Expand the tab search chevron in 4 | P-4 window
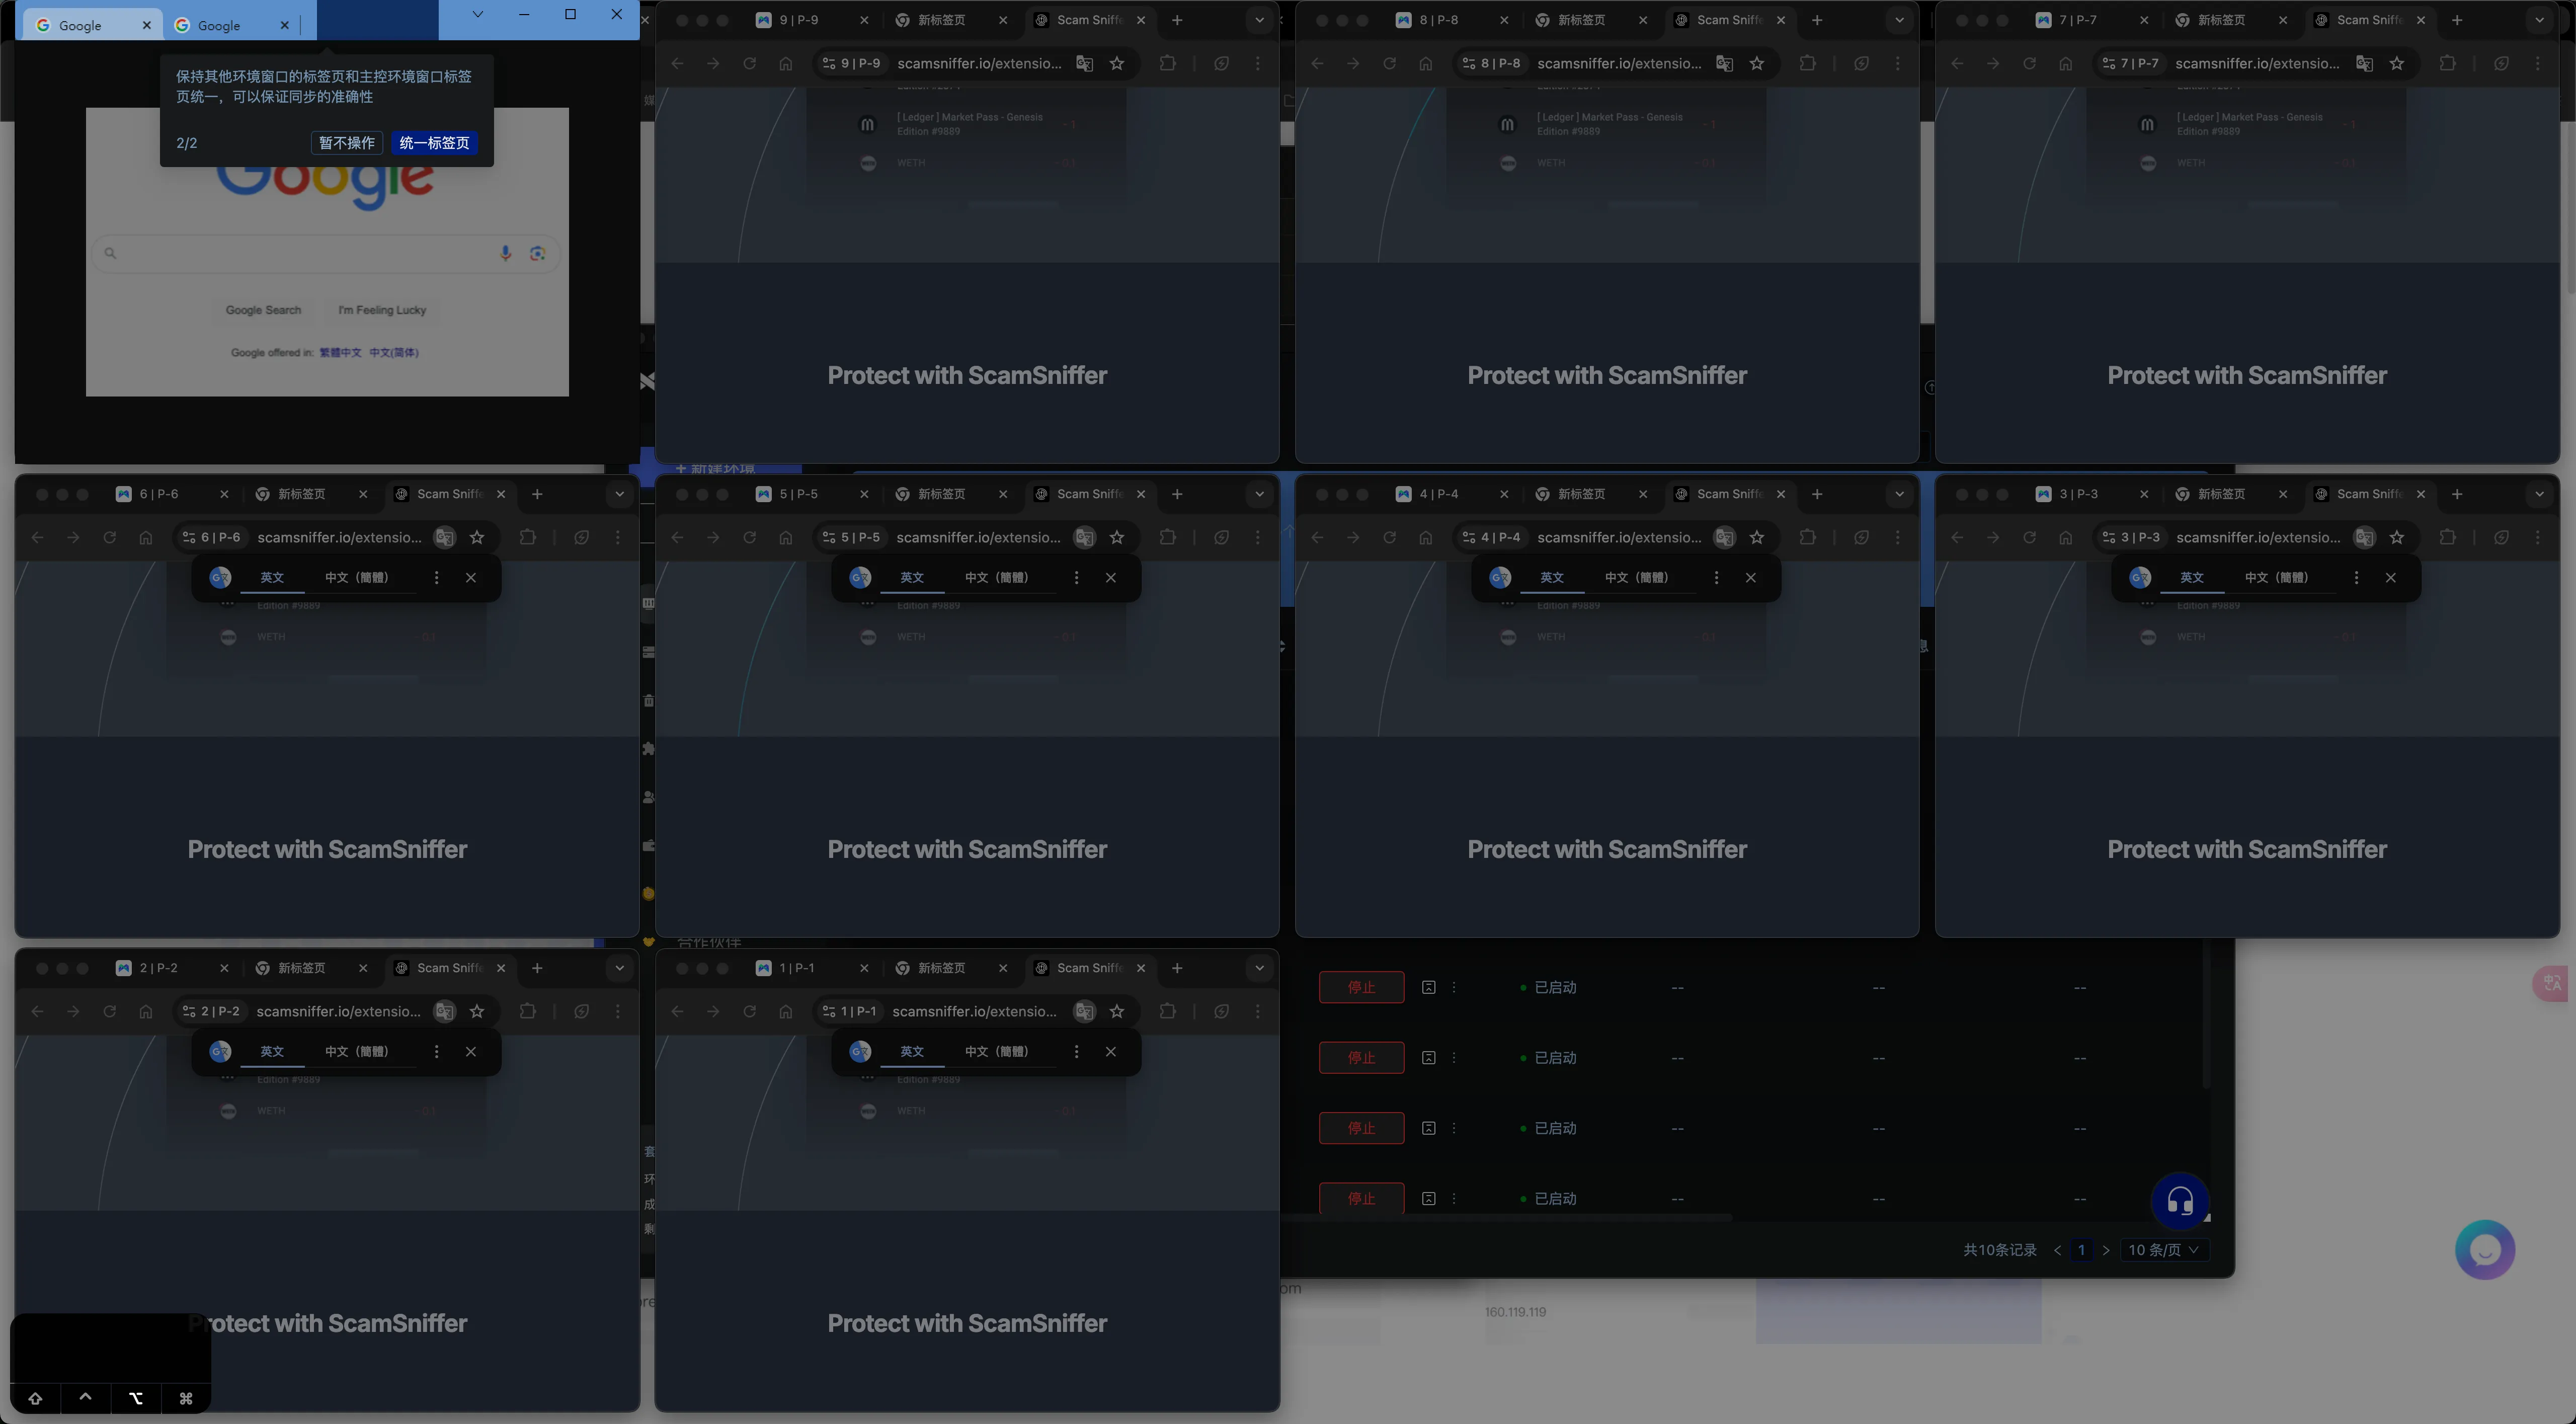 [1899, 494]
